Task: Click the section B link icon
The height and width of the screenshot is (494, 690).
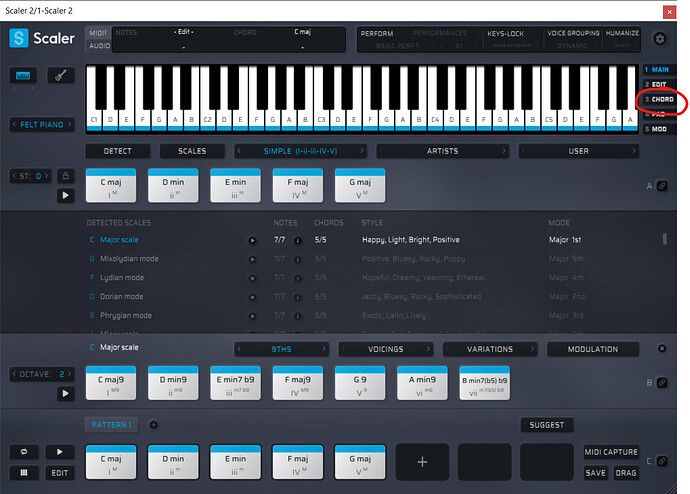Action: pos(662,383)
